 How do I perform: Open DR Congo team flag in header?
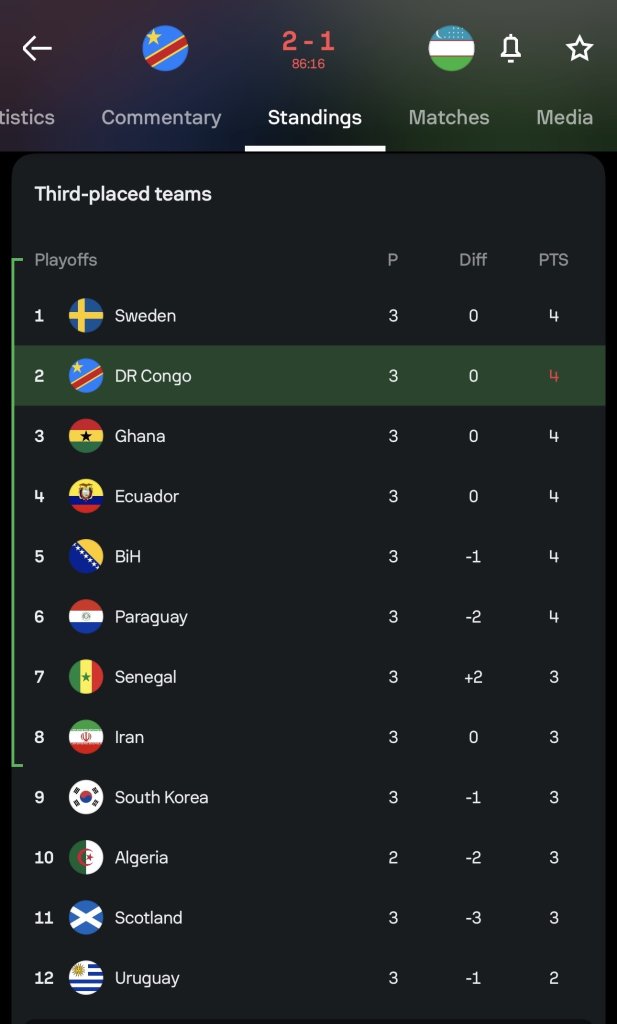point(165,48)
